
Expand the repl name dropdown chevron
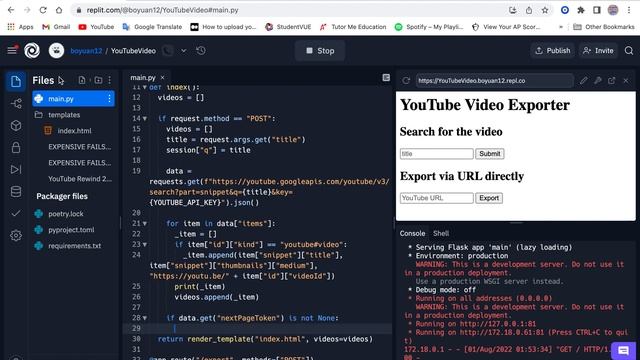tap(184, 51)
